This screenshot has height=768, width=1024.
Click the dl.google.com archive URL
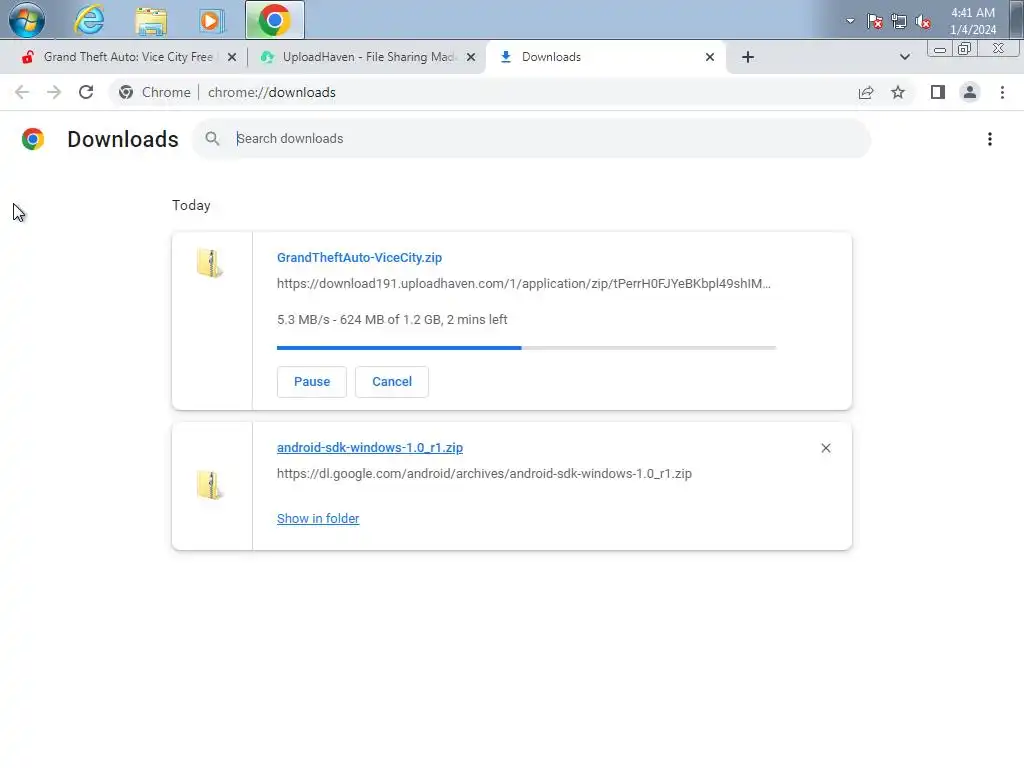point(484,473)
